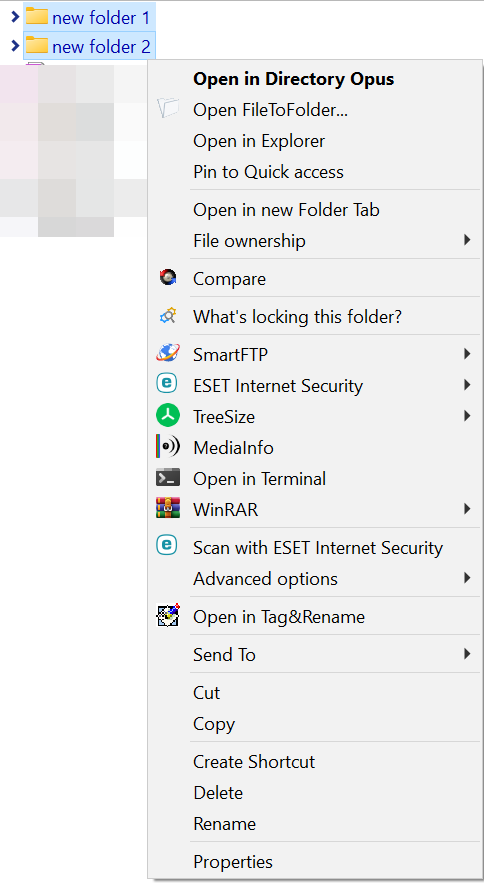This screenshot has height=883, width=484.
Task: Click the MediaInfo speaker icon
Action: [168, 447]
